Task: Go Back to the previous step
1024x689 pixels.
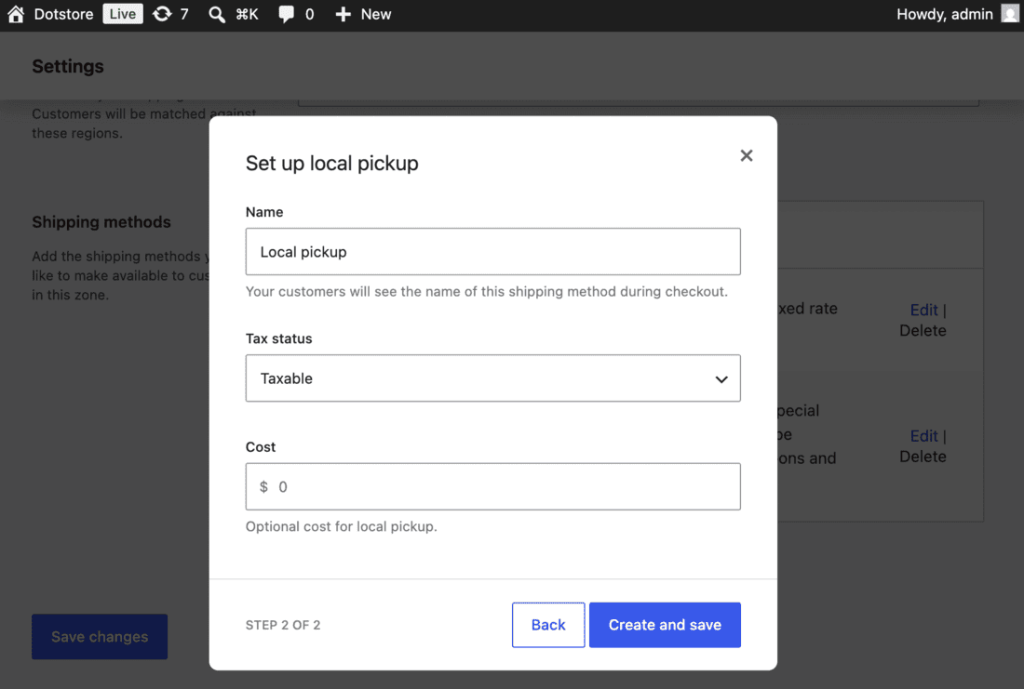Action: (x=548, y=625)
